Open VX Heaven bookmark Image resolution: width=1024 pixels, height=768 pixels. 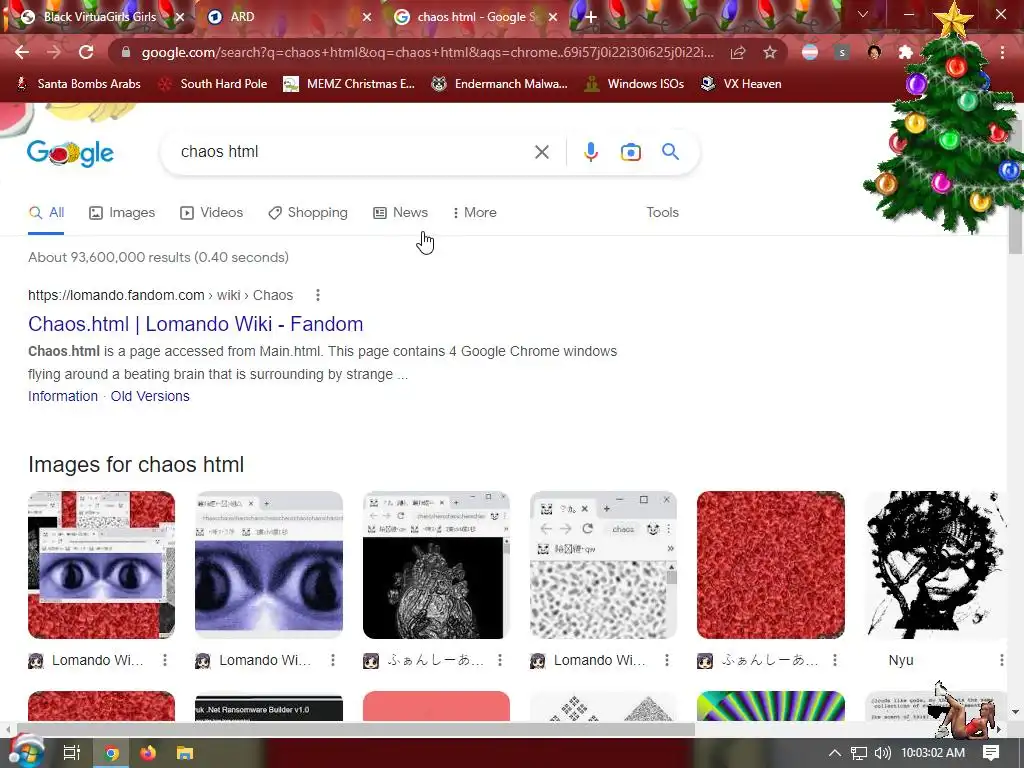(741, 84)
